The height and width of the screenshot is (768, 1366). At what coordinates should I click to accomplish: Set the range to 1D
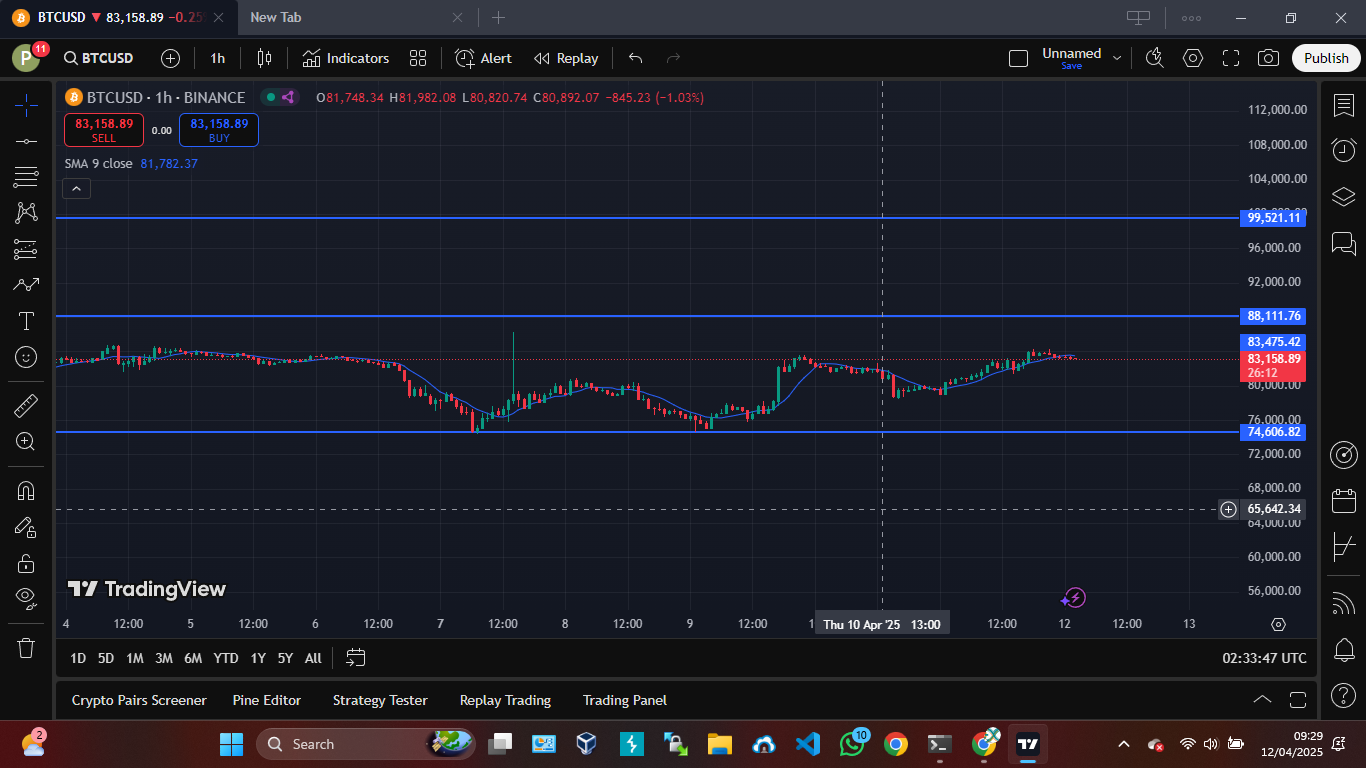click(78, 658)
